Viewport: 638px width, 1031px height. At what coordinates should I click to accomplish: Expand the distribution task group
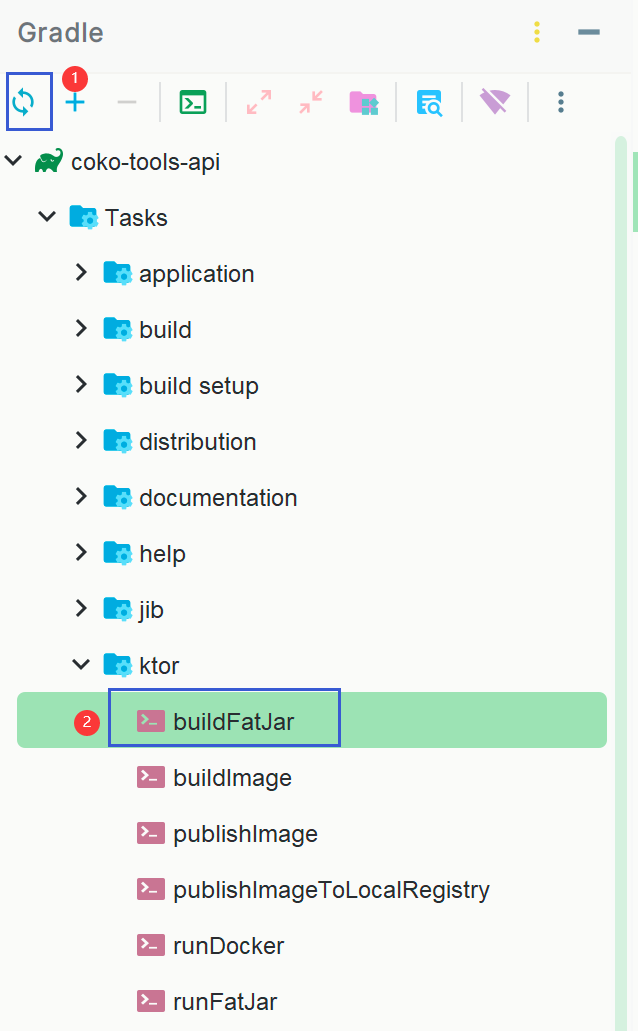pyautogui.click(x=81, y=441)
